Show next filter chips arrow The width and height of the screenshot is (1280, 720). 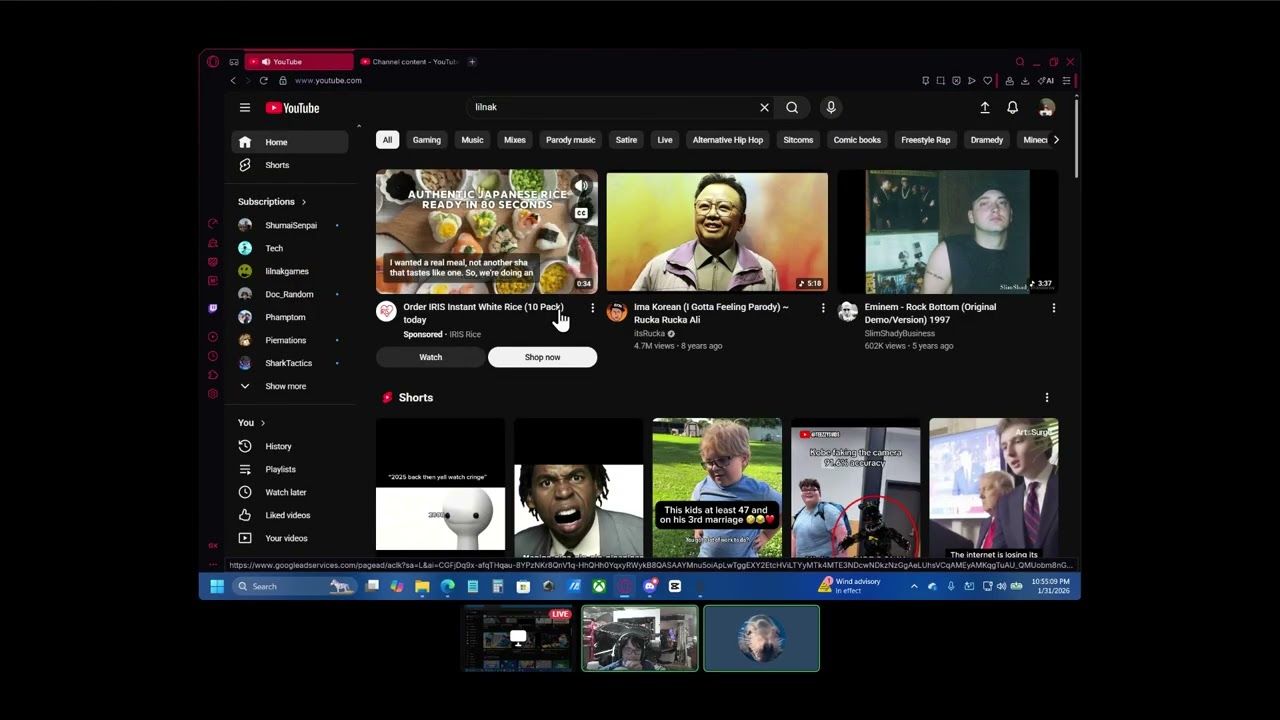pos(1056,140)
